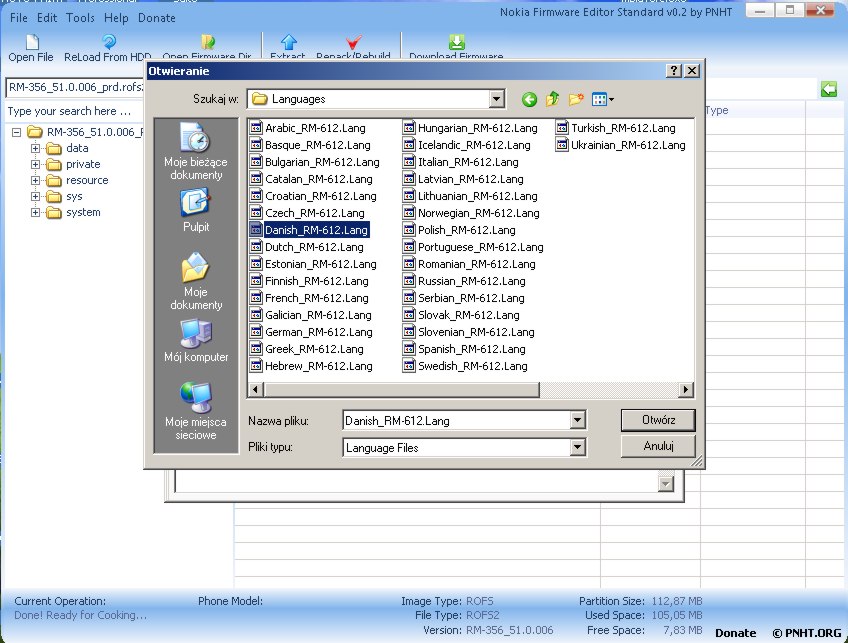This screenshot has height=643, width=848.
Task: Expand the resource folder node
Action: pos(36,180)
